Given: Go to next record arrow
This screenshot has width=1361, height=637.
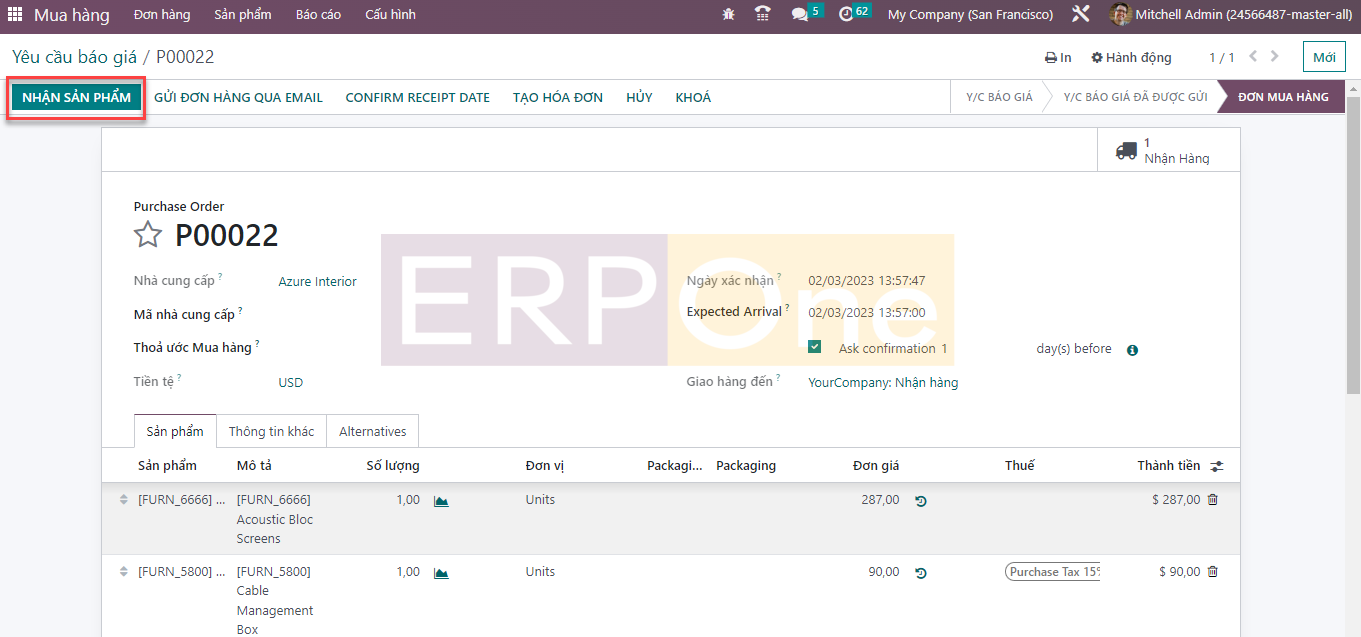Looking at the screenshot, I should pos(1276,57).
